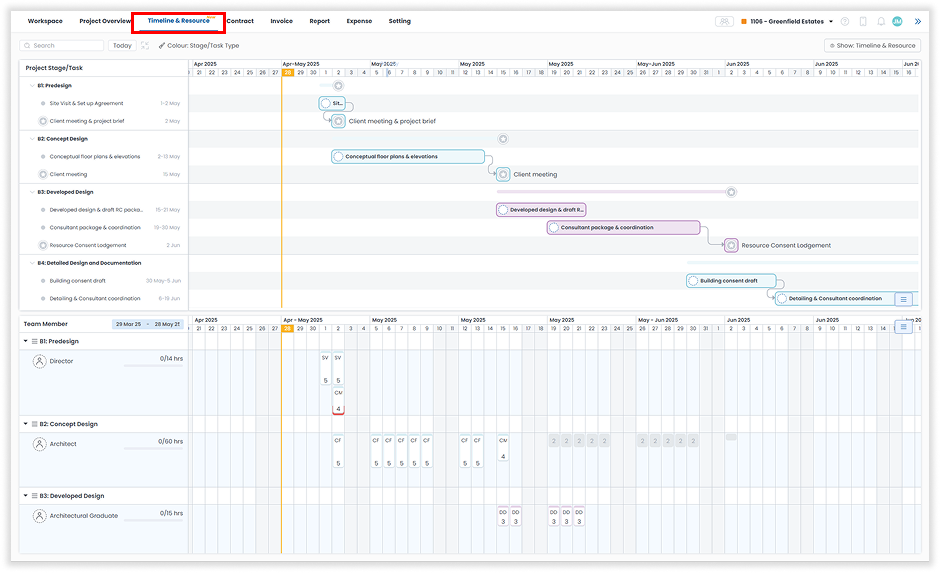The height and width of the screenshot is (573, 940).
Task: Click the Director person avatar
Action: point(40,361)
